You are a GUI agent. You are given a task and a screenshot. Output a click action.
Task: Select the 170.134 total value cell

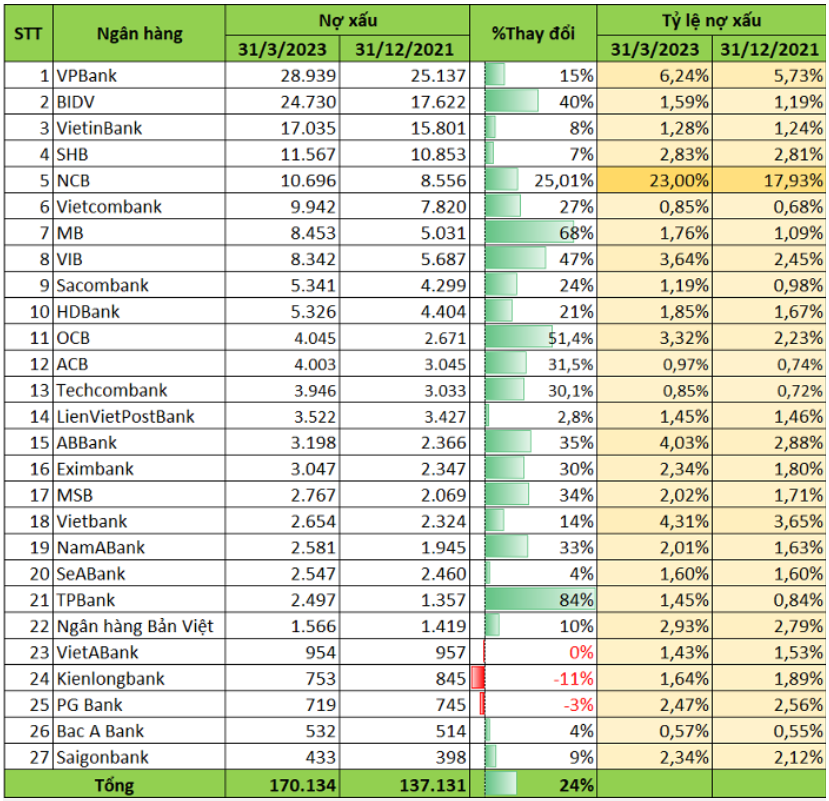pos(282,785)
